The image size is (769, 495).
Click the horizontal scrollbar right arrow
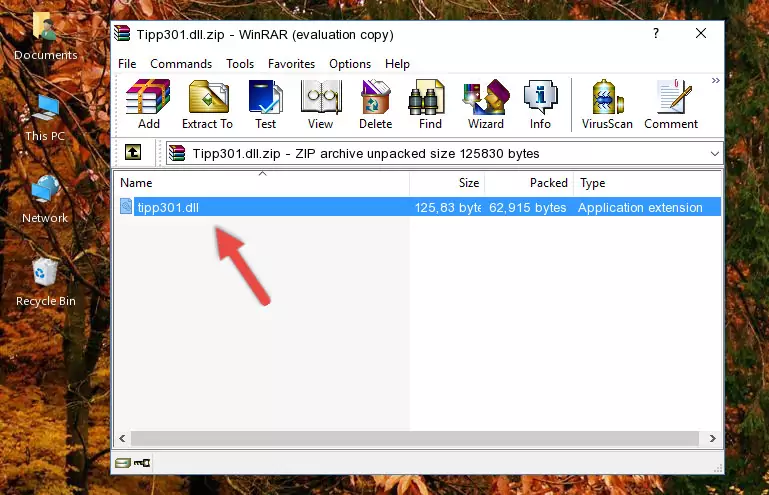713,438
